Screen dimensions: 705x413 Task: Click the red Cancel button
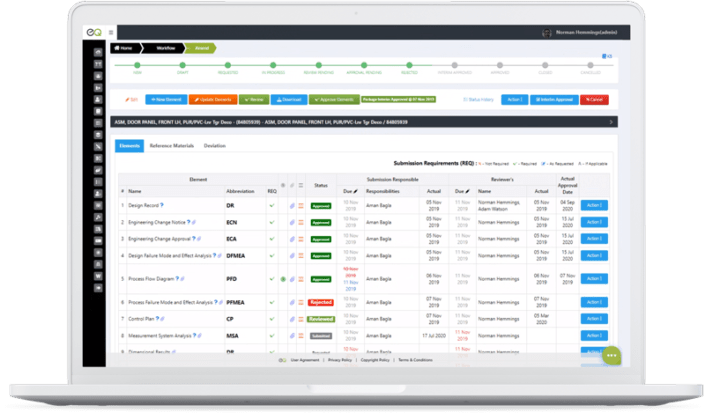click(x=594, y=99)
